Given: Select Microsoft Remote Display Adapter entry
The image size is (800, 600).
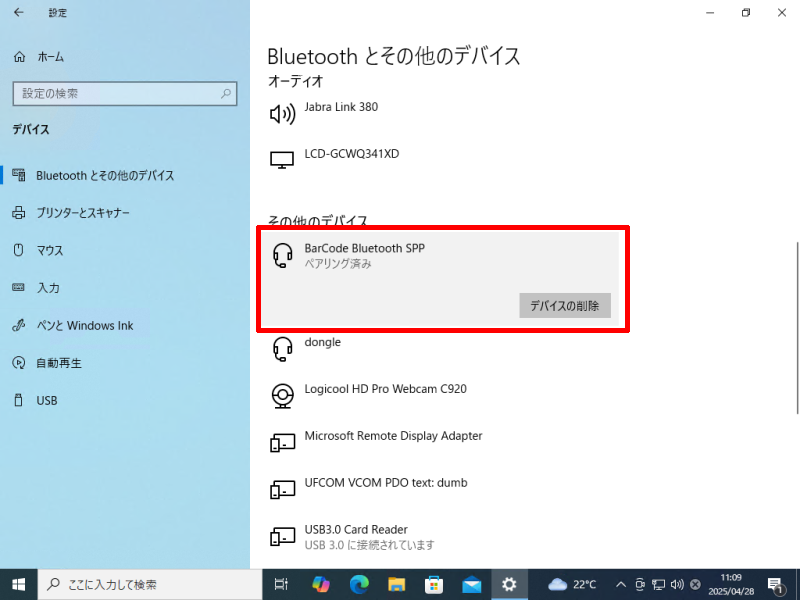Looking at the screenshot, I should click(x=393, y=436).
